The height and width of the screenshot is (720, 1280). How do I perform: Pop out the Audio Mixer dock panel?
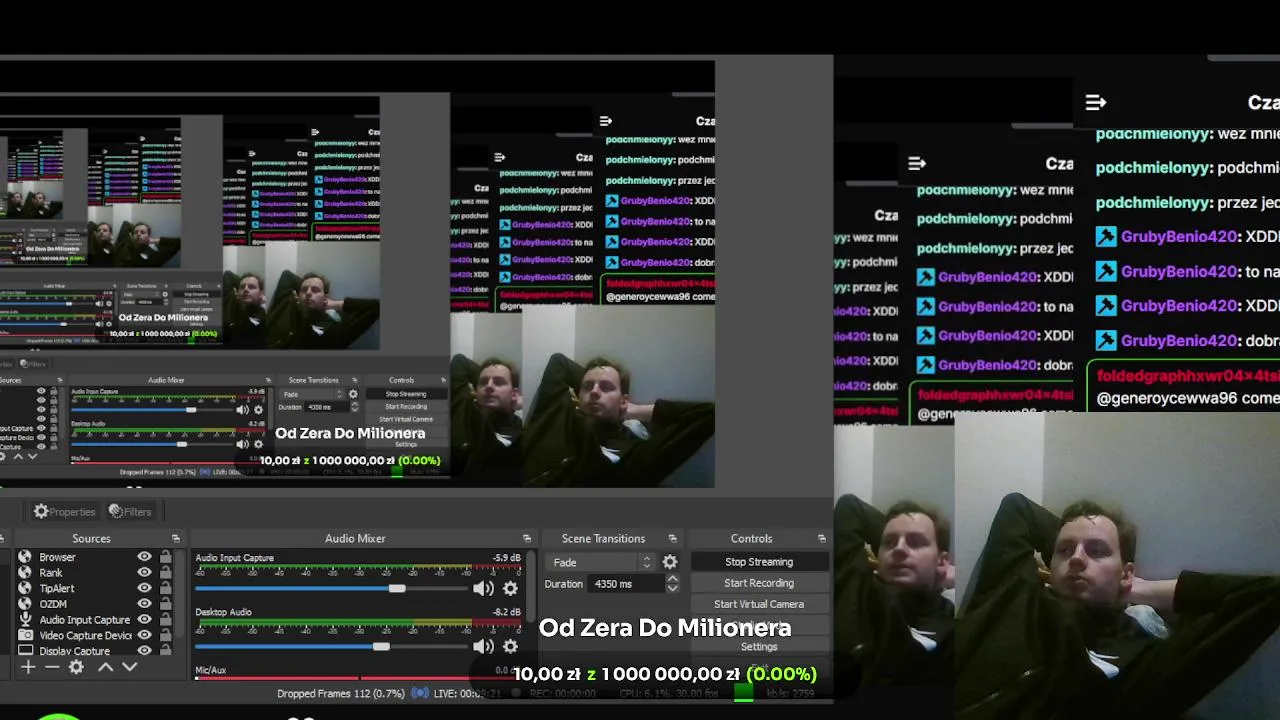click(x=527, y=539)
